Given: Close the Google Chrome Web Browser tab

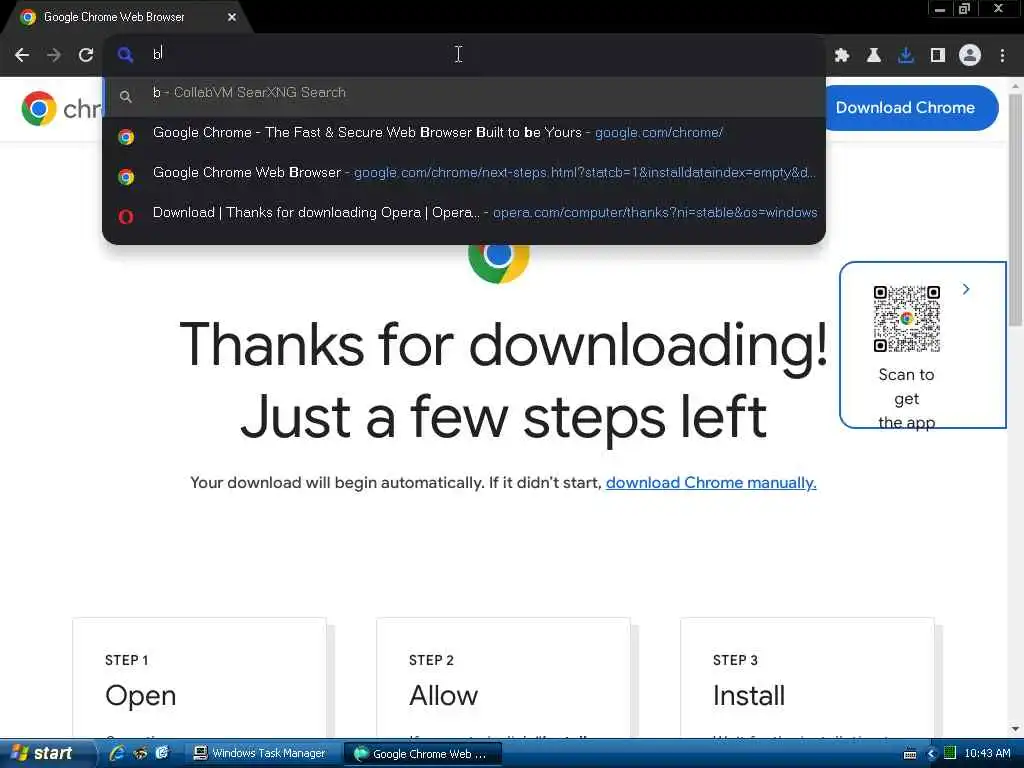Looking at the screenshot, I should click(232, 17).
